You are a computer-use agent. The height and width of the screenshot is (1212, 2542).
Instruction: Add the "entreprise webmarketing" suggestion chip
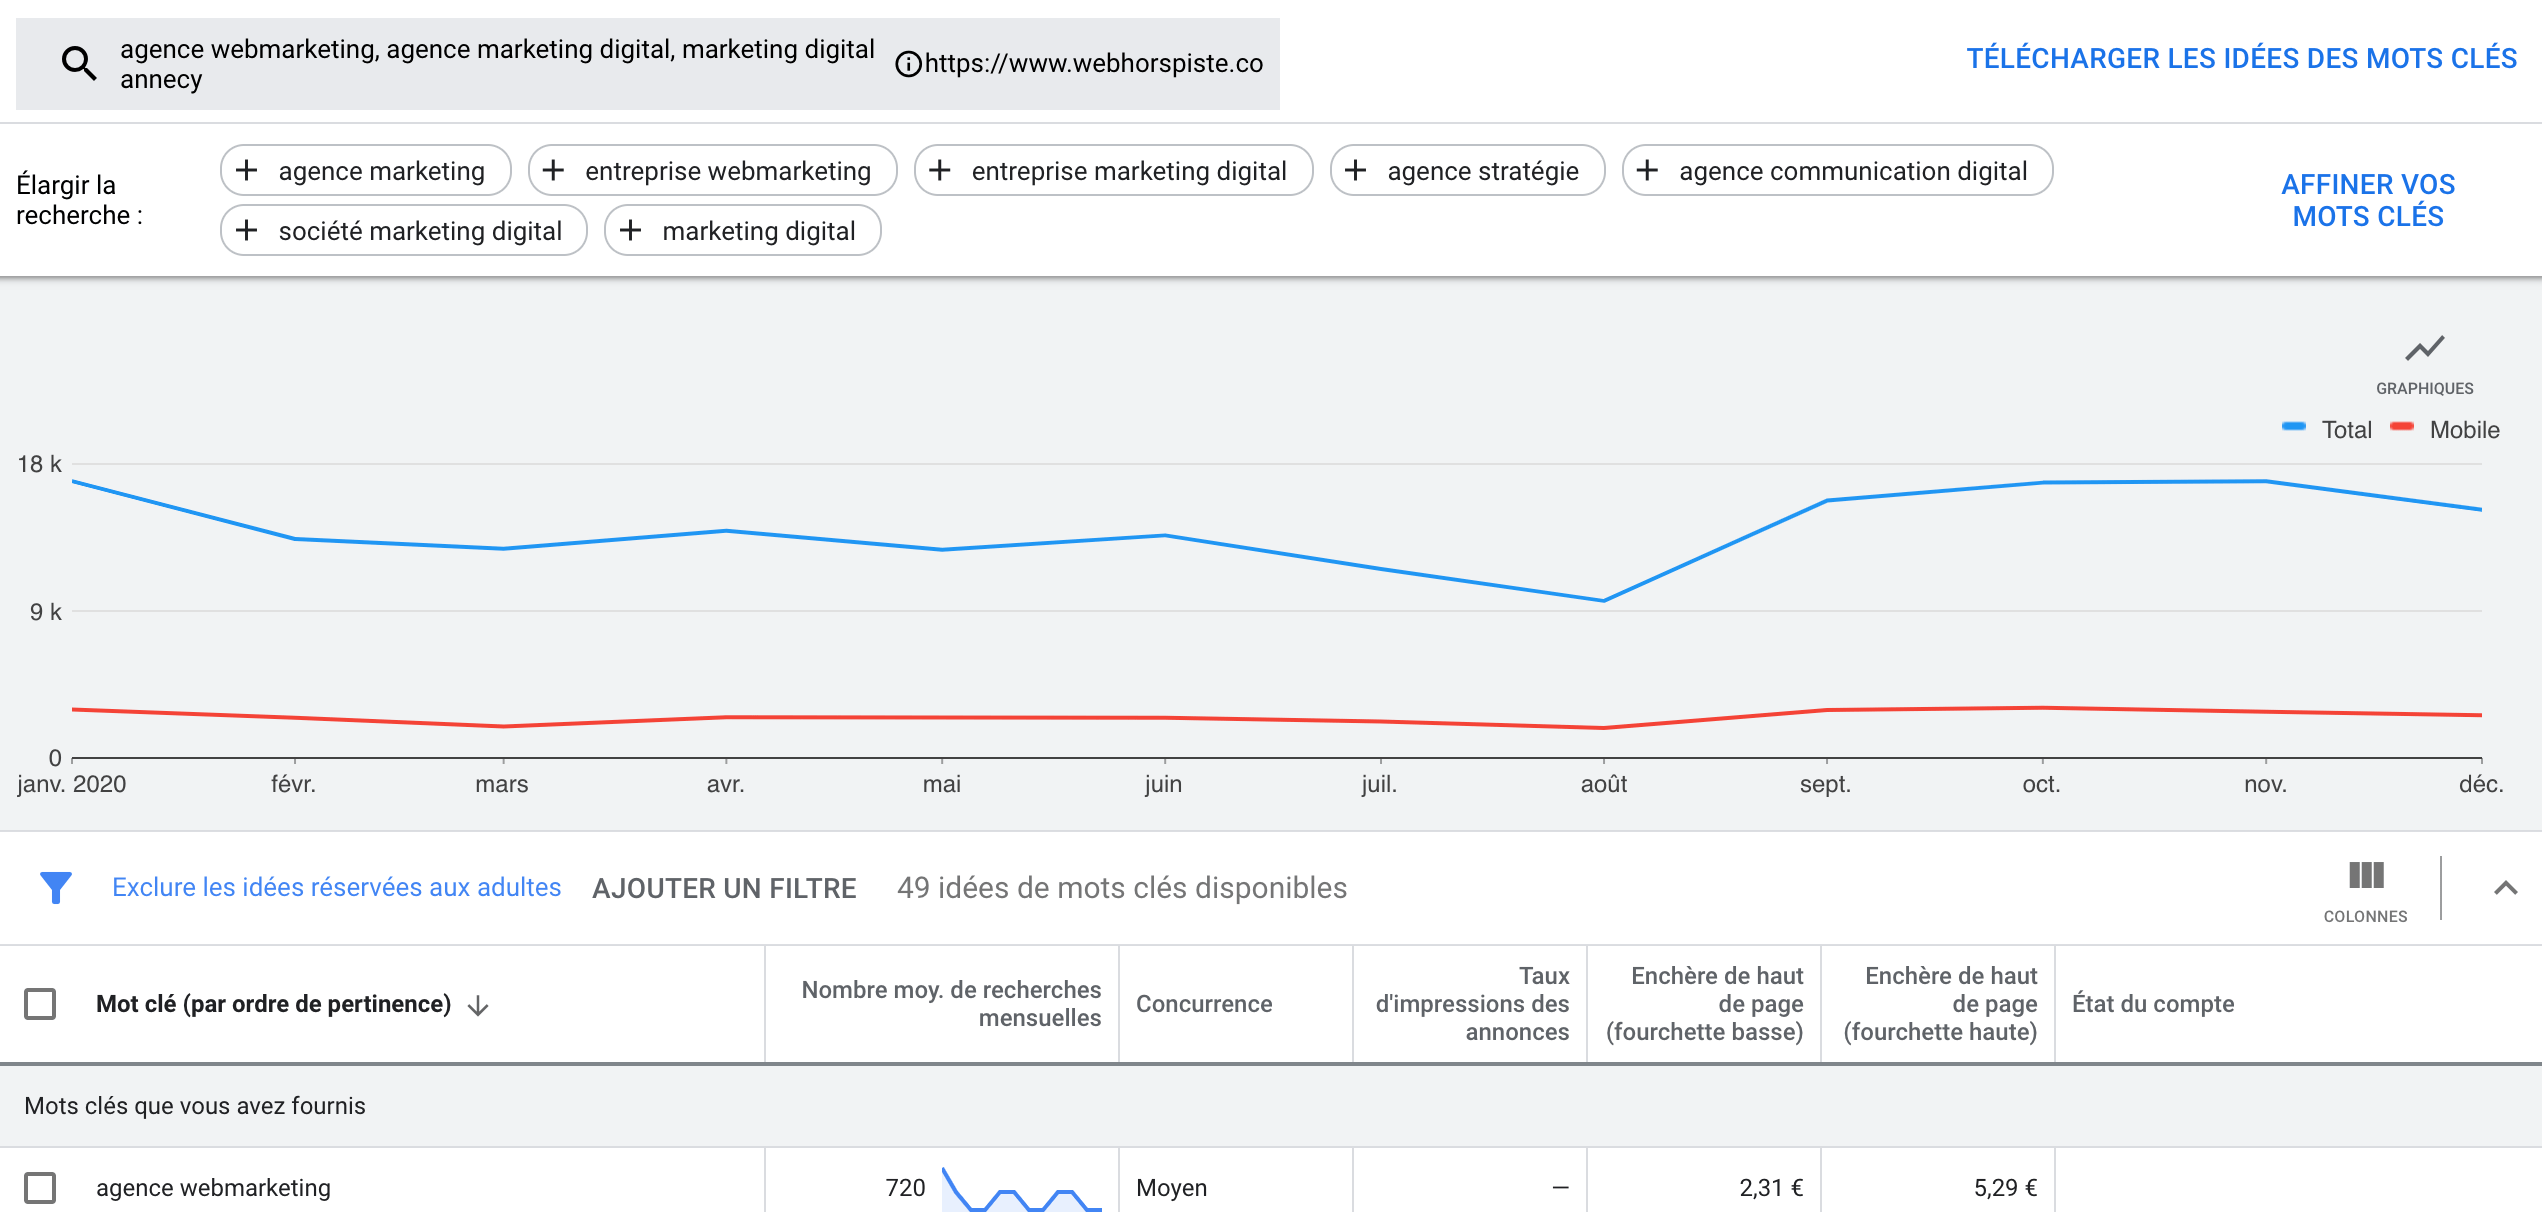712,170
